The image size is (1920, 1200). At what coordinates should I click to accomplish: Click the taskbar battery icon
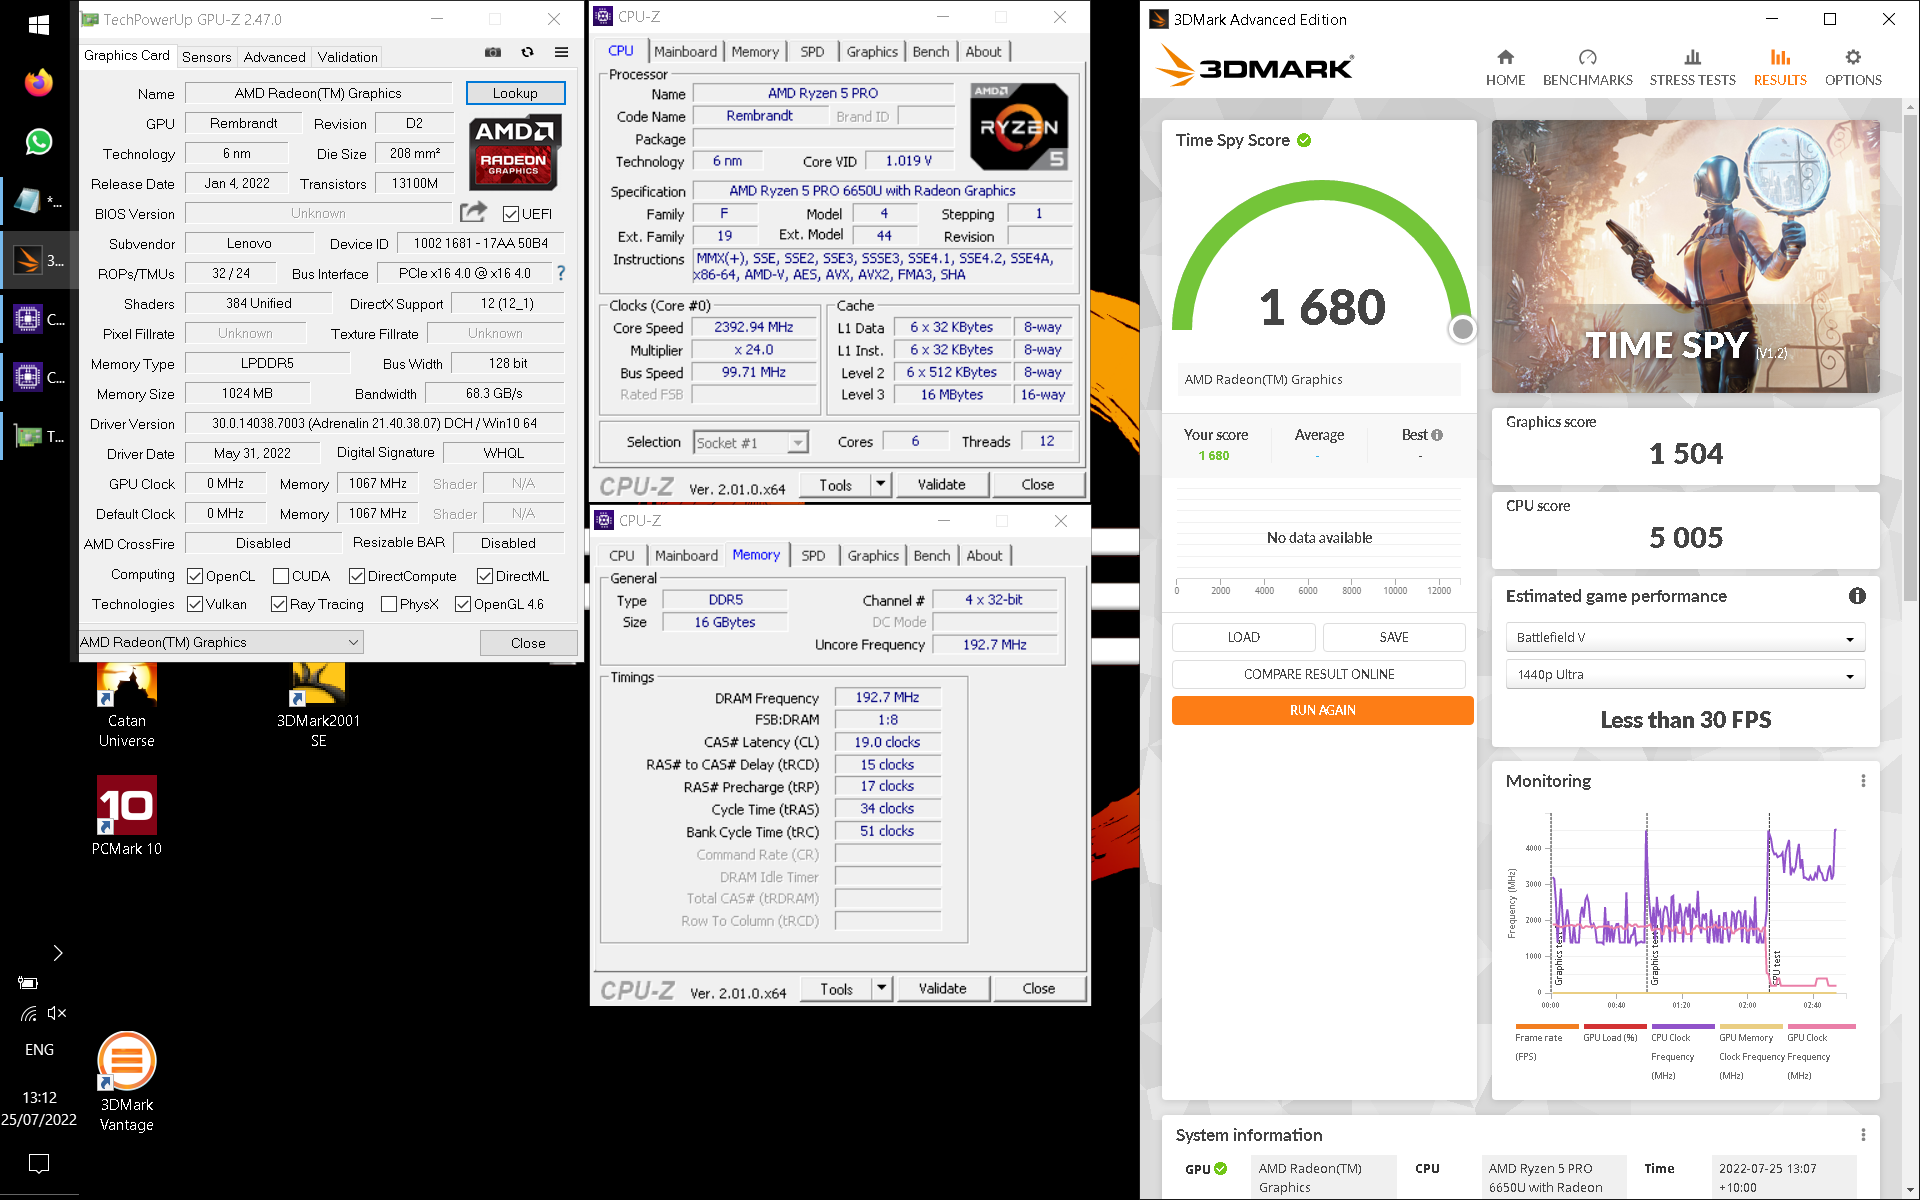(28, 983)
